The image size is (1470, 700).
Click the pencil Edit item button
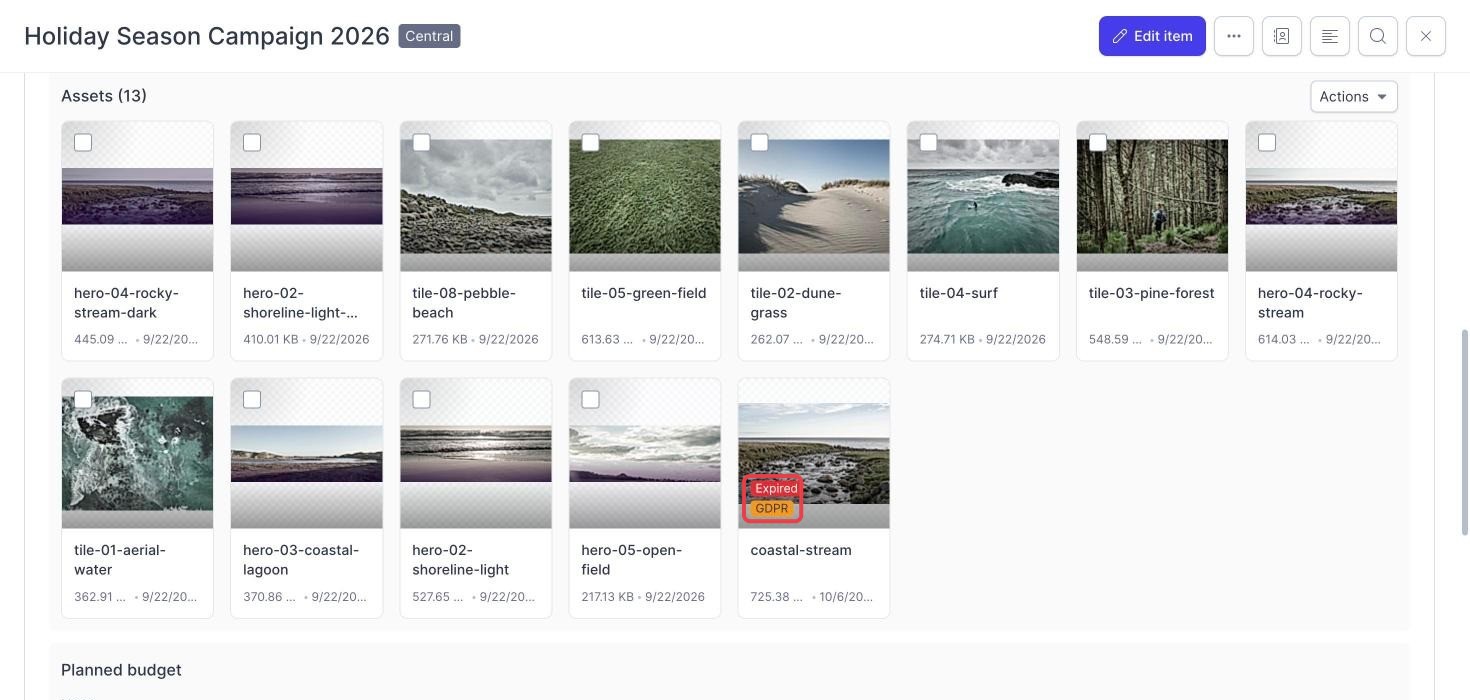click(x=1152, y=36)
